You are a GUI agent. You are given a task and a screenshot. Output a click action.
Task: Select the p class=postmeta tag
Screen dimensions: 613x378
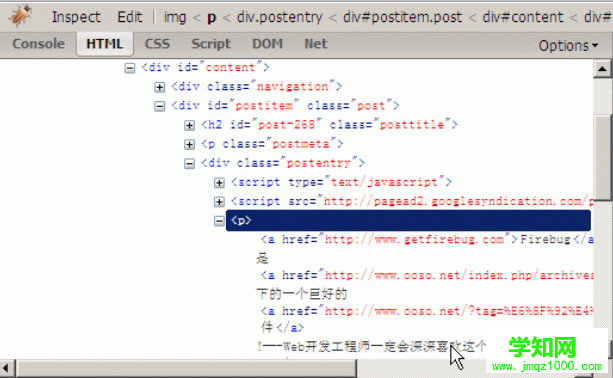pyautogui.click(x=272, y=144)
